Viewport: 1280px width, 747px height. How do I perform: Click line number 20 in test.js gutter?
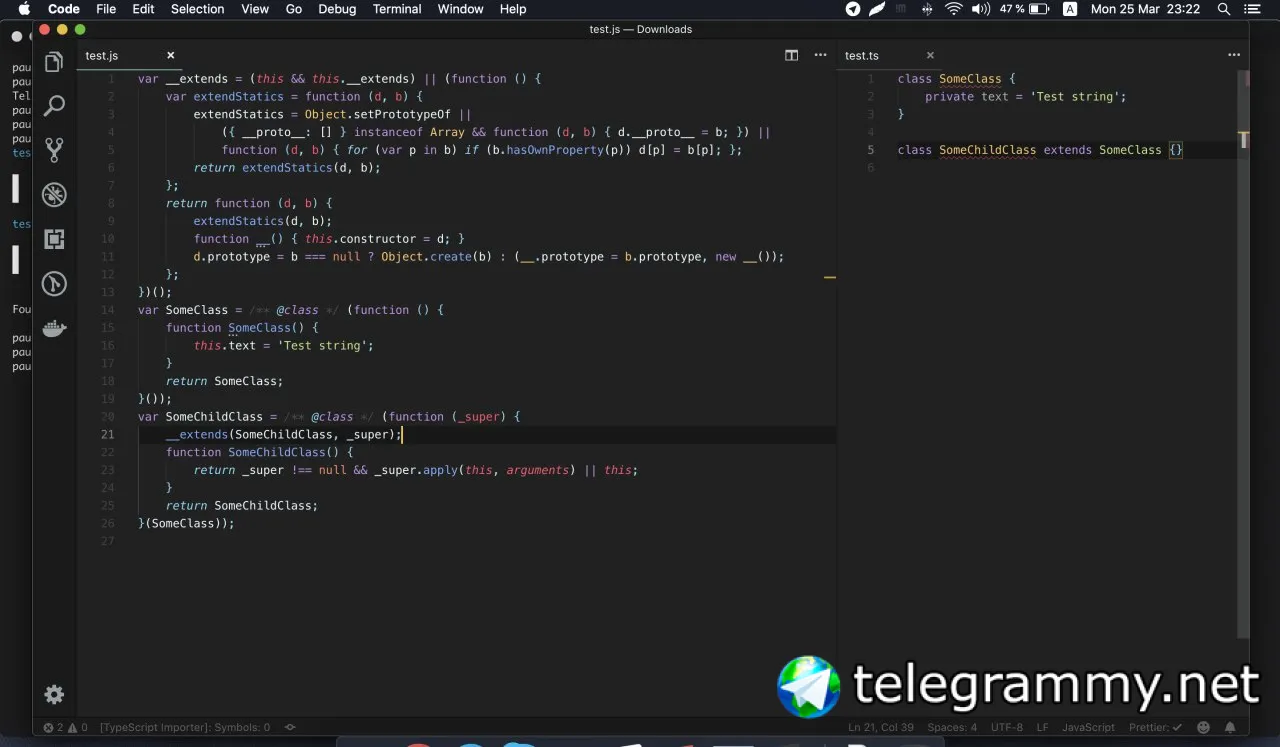pyautogui.click(x=108, y=417)
